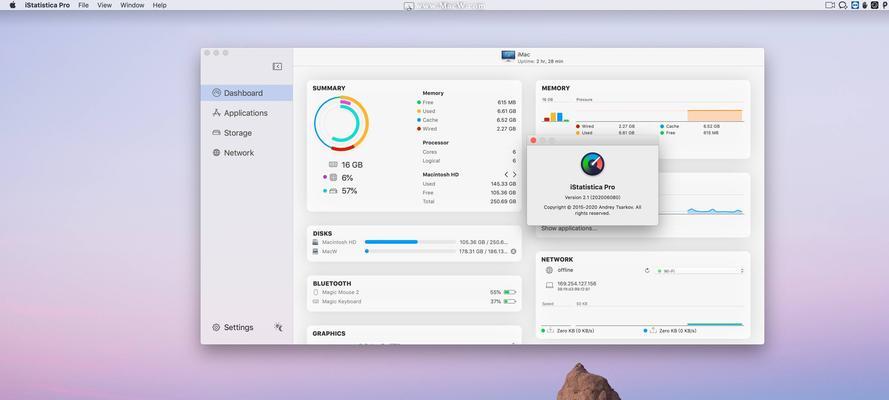Screen dimensions: 889x400
Task: Click the offline globe icon in Network
Action: pos(549,270)
